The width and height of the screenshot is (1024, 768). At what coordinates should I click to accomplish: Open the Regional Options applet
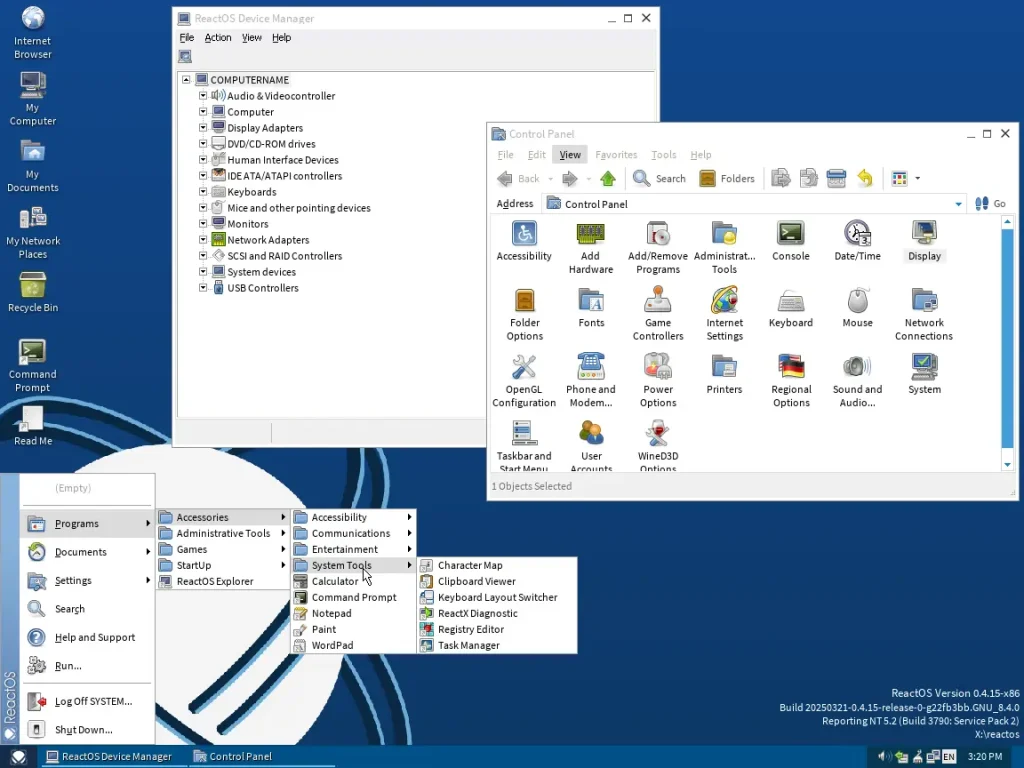[791, 381]
